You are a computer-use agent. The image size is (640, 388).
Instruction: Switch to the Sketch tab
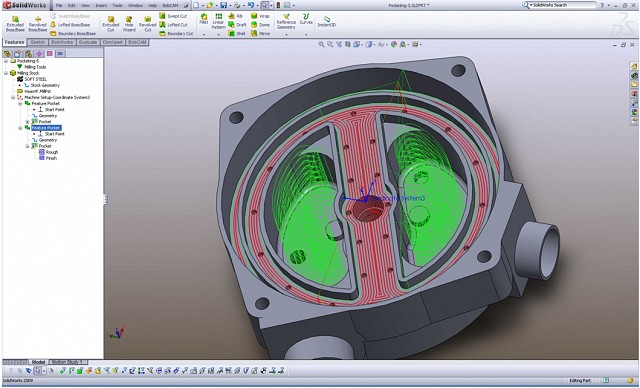[x=38, y=42]
